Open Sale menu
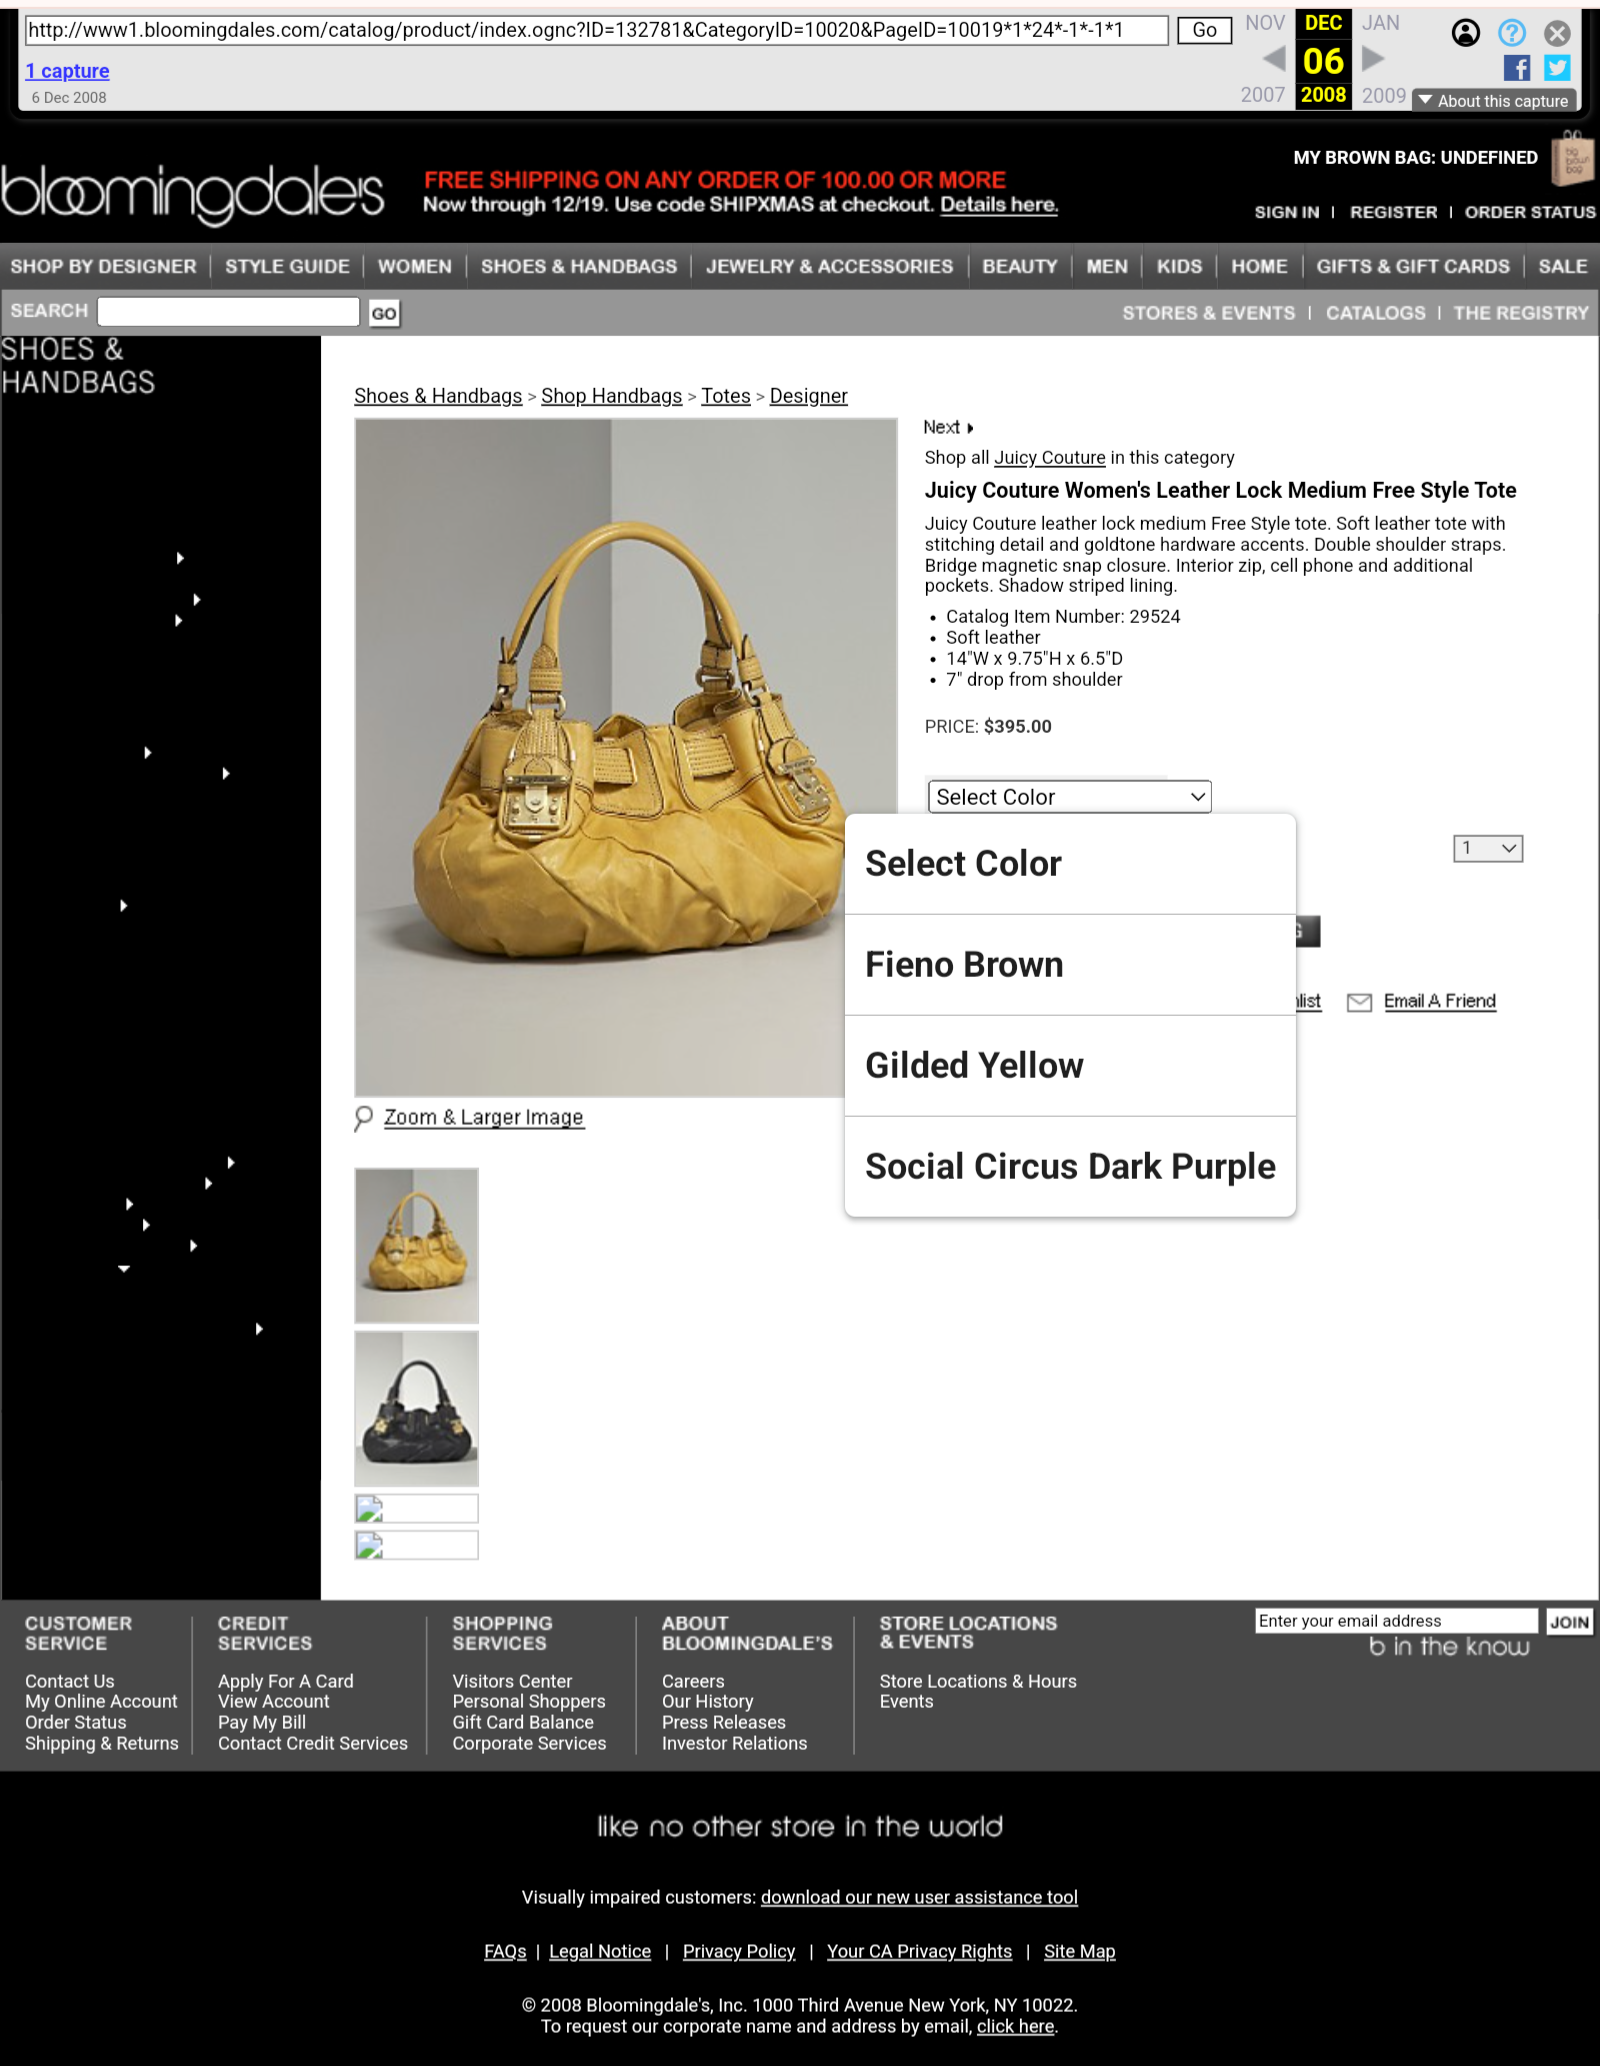 click(x=1562, y=266)
